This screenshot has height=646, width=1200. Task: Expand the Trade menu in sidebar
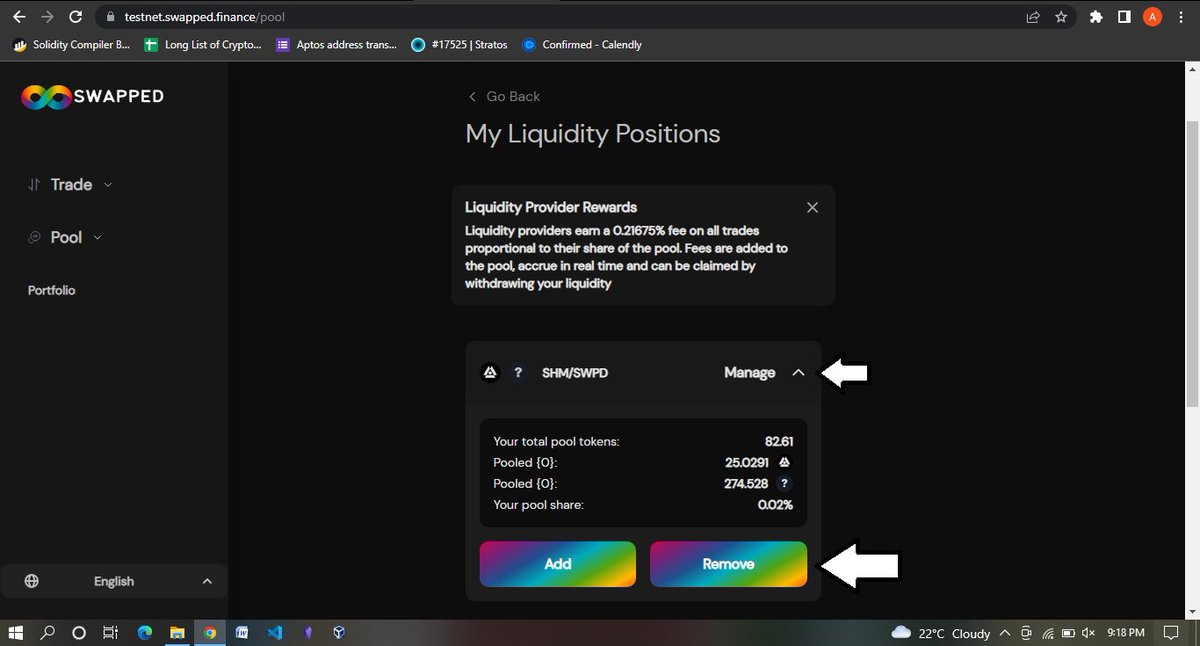[70, 184]
